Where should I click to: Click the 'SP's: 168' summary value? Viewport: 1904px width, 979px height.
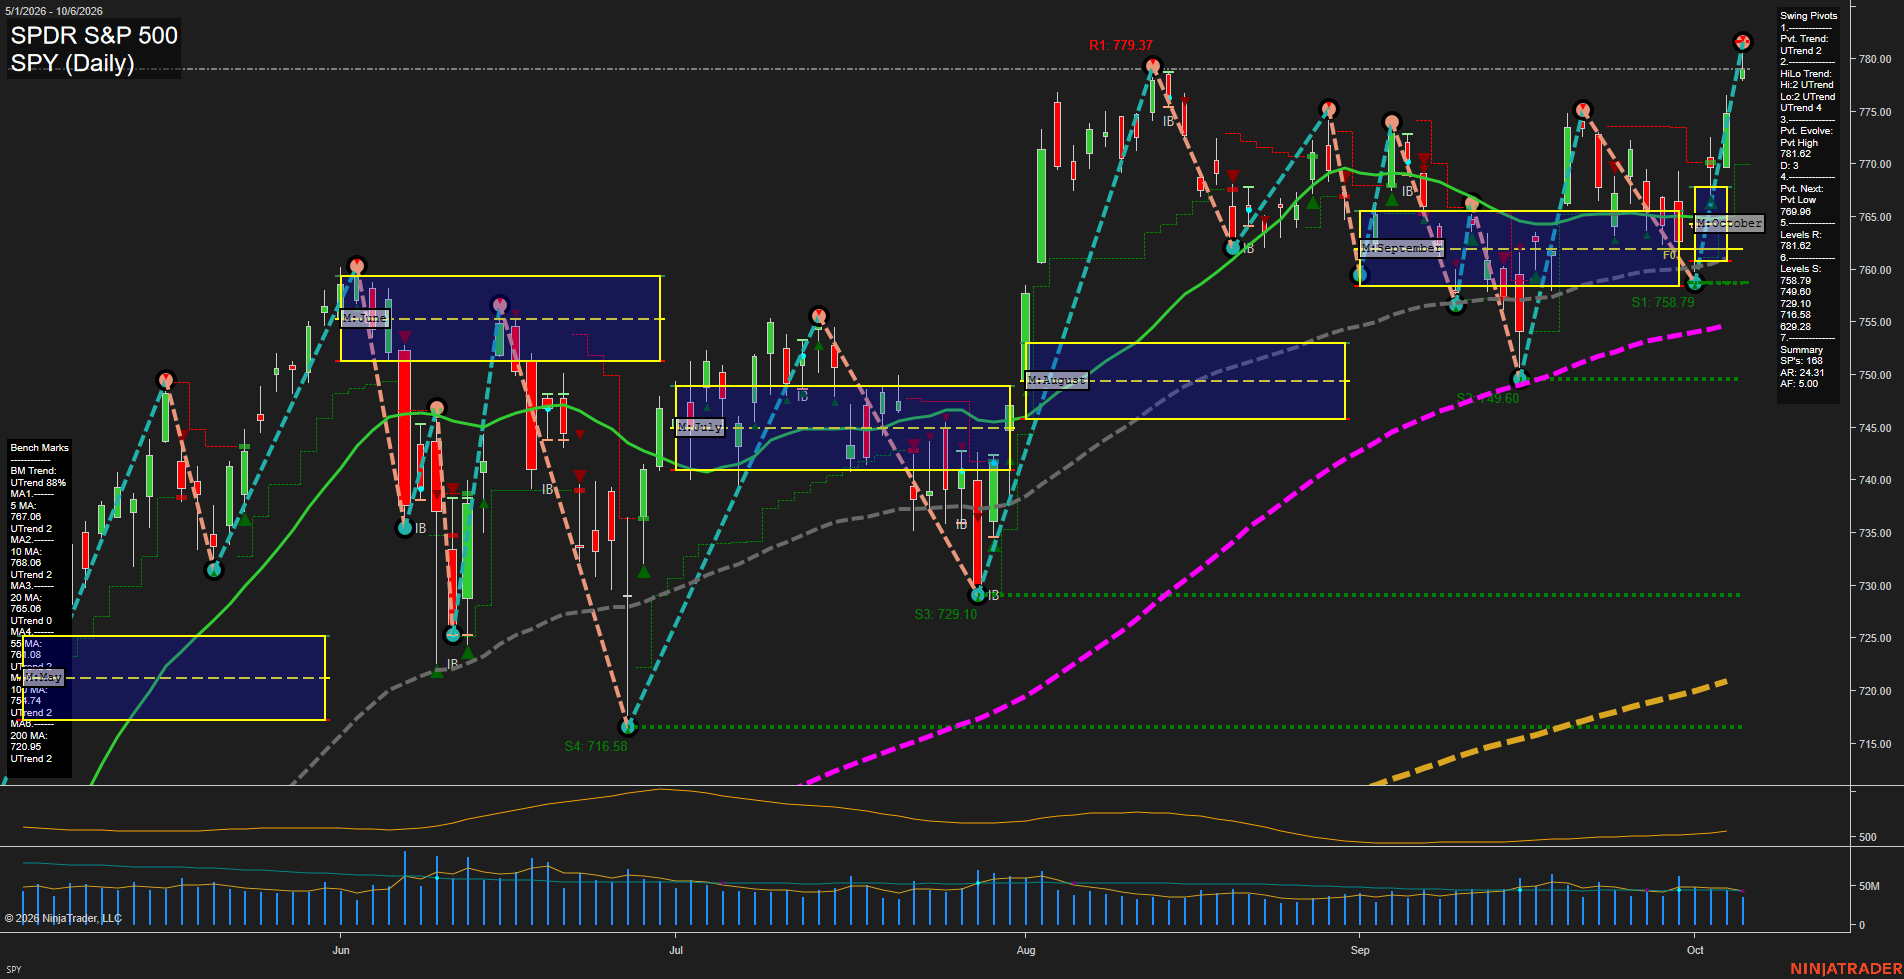point(1801,361)
